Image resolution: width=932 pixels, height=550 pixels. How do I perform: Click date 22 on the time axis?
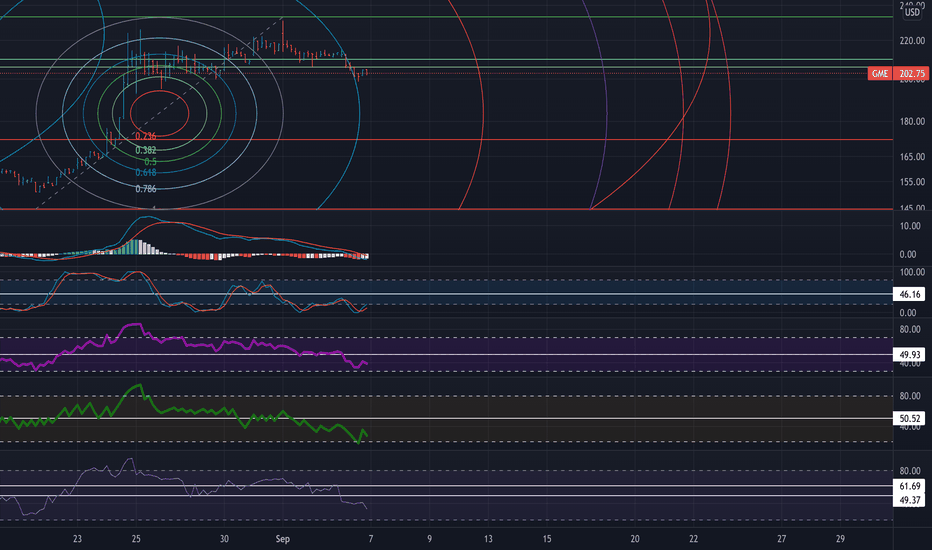pyautogui.click(x=694, y=539)
